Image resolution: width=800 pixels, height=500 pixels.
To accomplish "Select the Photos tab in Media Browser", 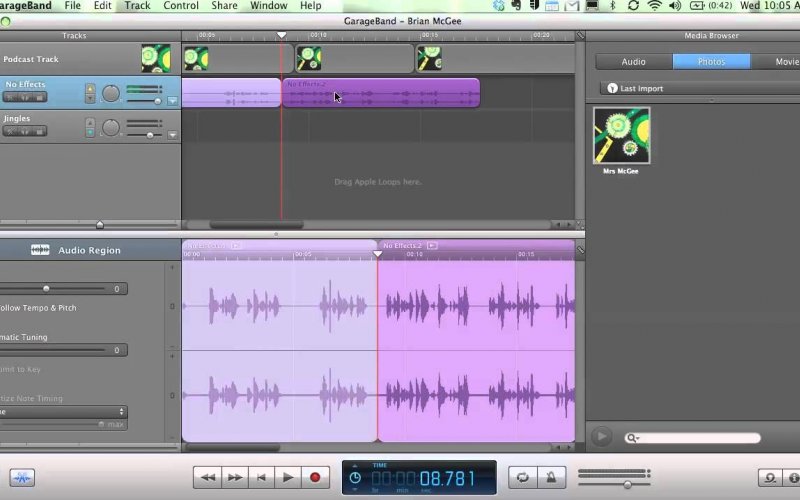I will pos(711,62).
